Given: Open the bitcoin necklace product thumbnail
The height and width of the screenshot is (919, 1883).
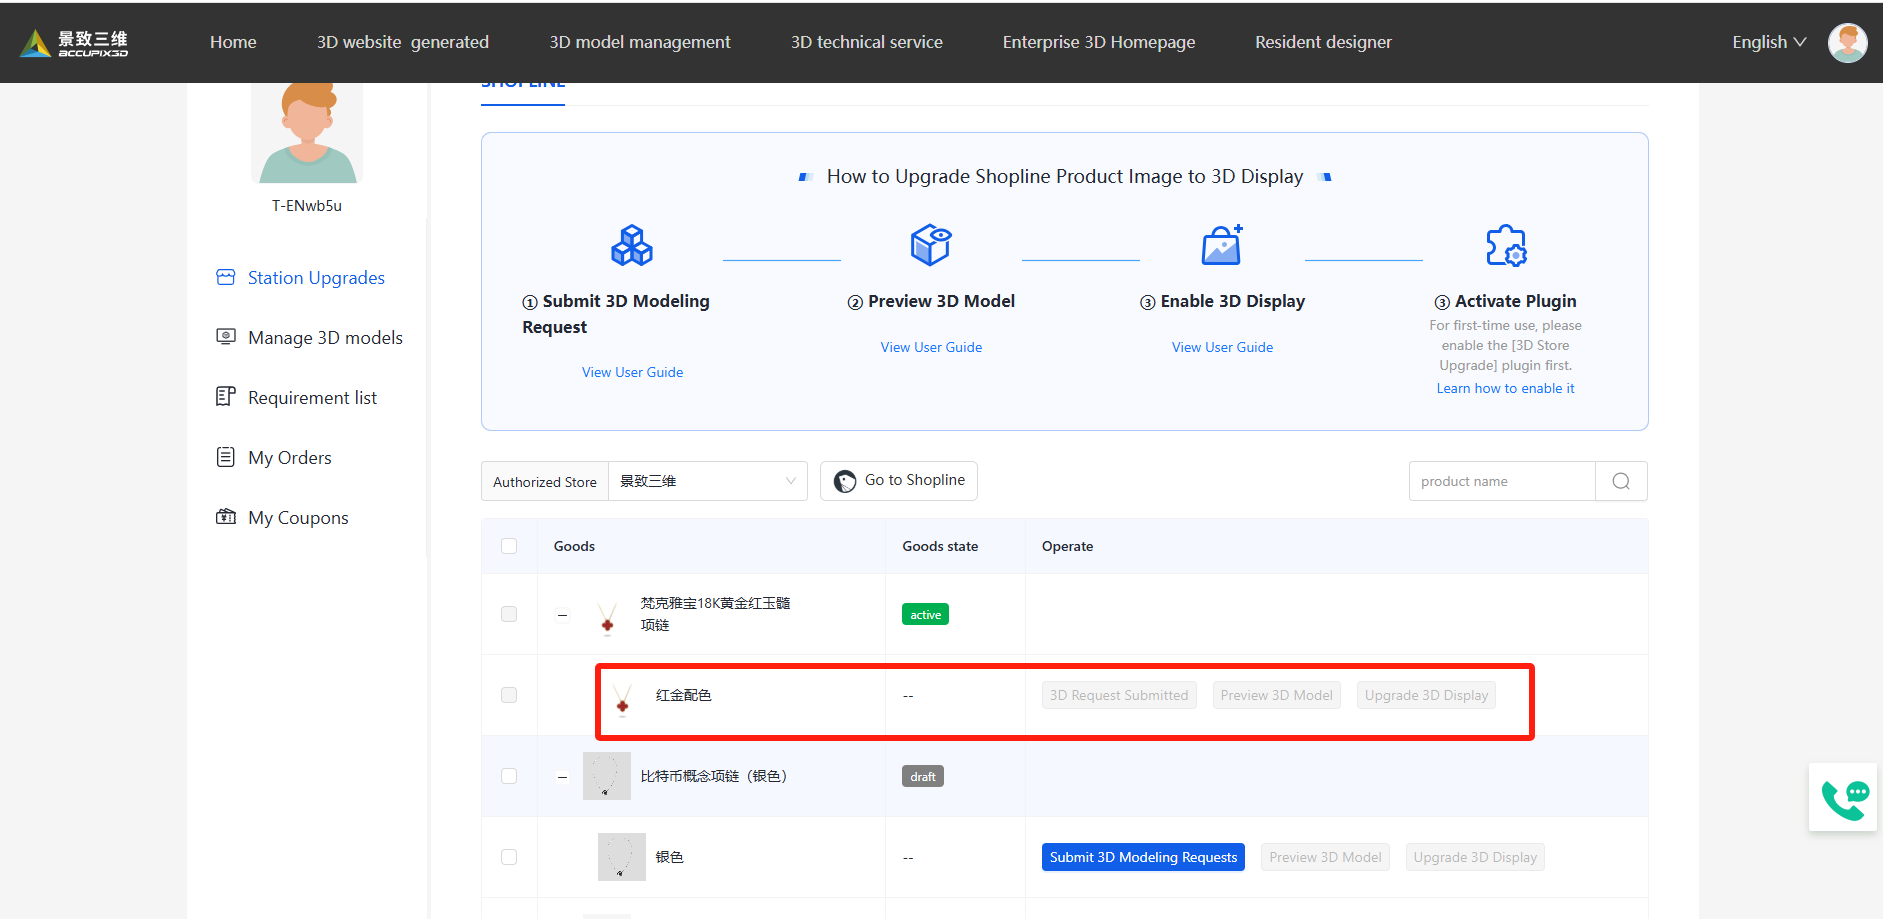Looking at the screenshot, I should 607,776.
